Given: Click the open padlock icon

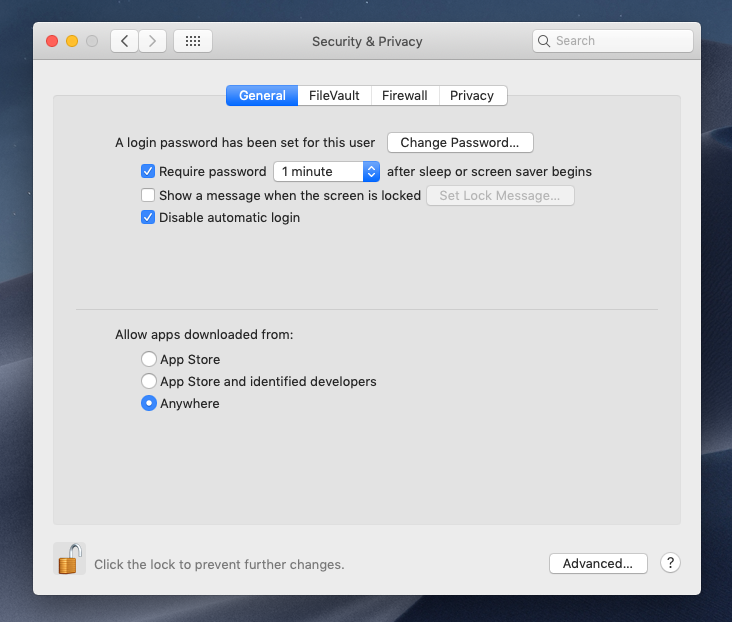Looking at the screenshot, I should click(70, 558).
